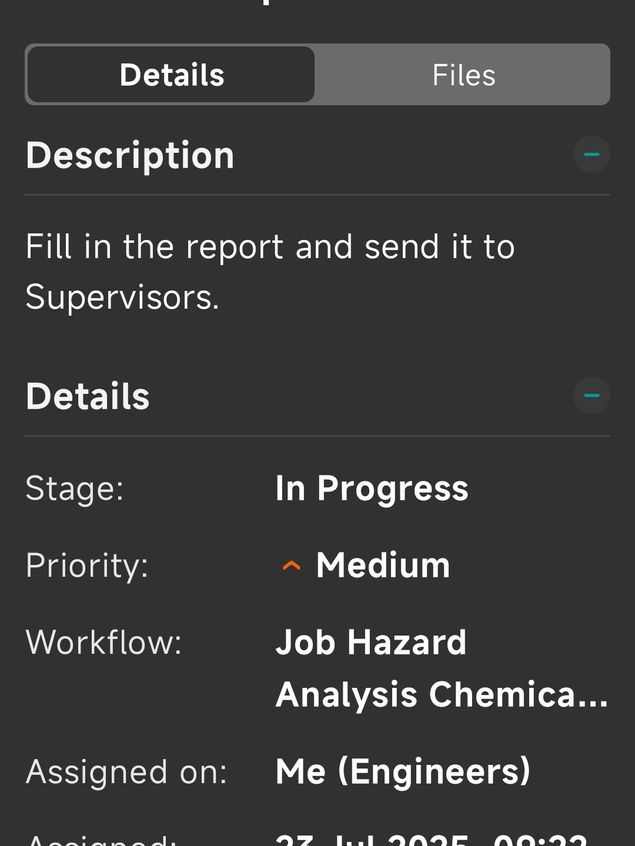Tap the Assigned on field label

tap(126, 772)
